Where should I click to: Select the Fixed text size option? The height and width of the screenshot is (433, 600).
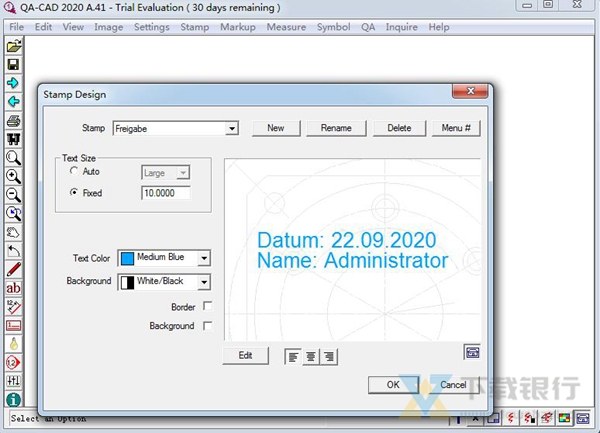(x=74, y=193)
